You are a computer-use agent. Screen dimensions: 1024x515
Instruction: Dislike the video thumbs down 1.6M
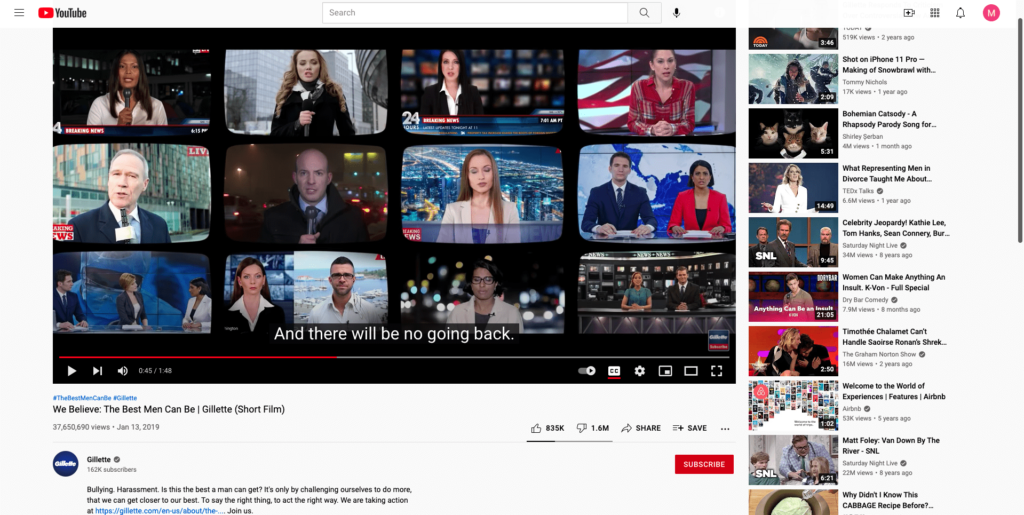point(592,428)
